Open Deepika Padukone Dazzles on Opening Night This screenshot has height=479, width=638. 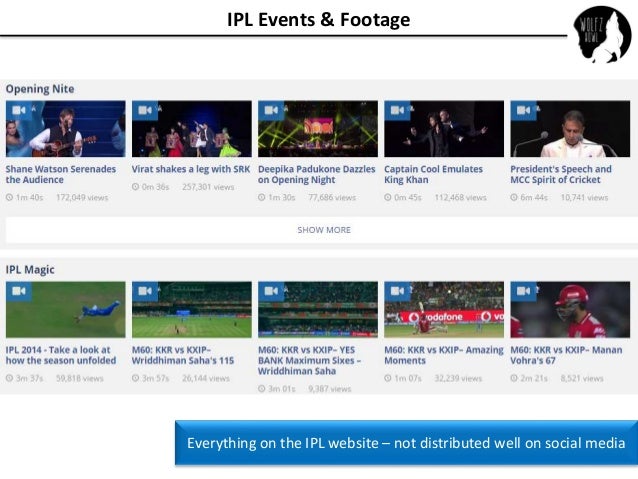click(x=317, y=174)
